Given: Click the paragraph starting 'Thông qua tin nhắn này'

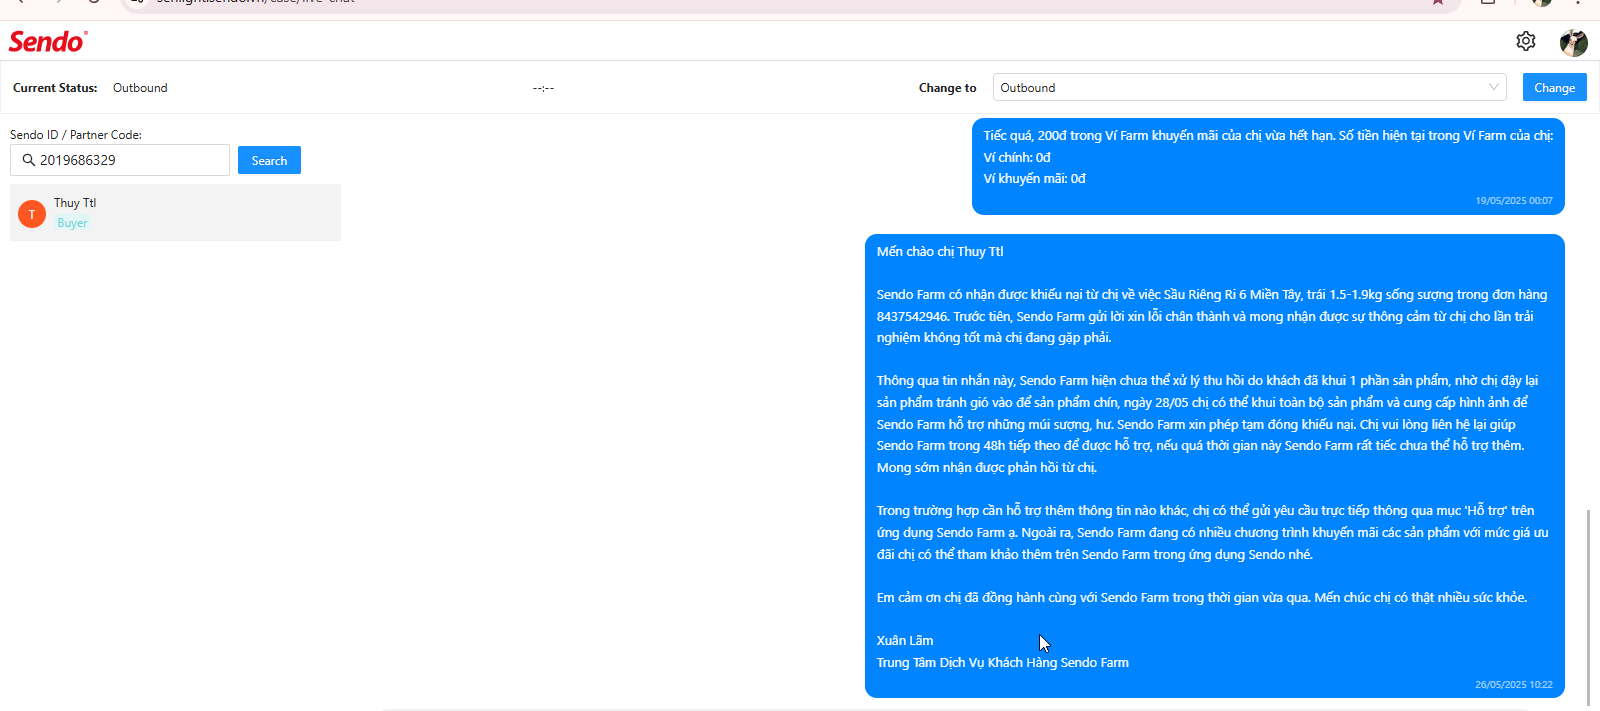Looking at the screenshot, I should point(1207,424).
